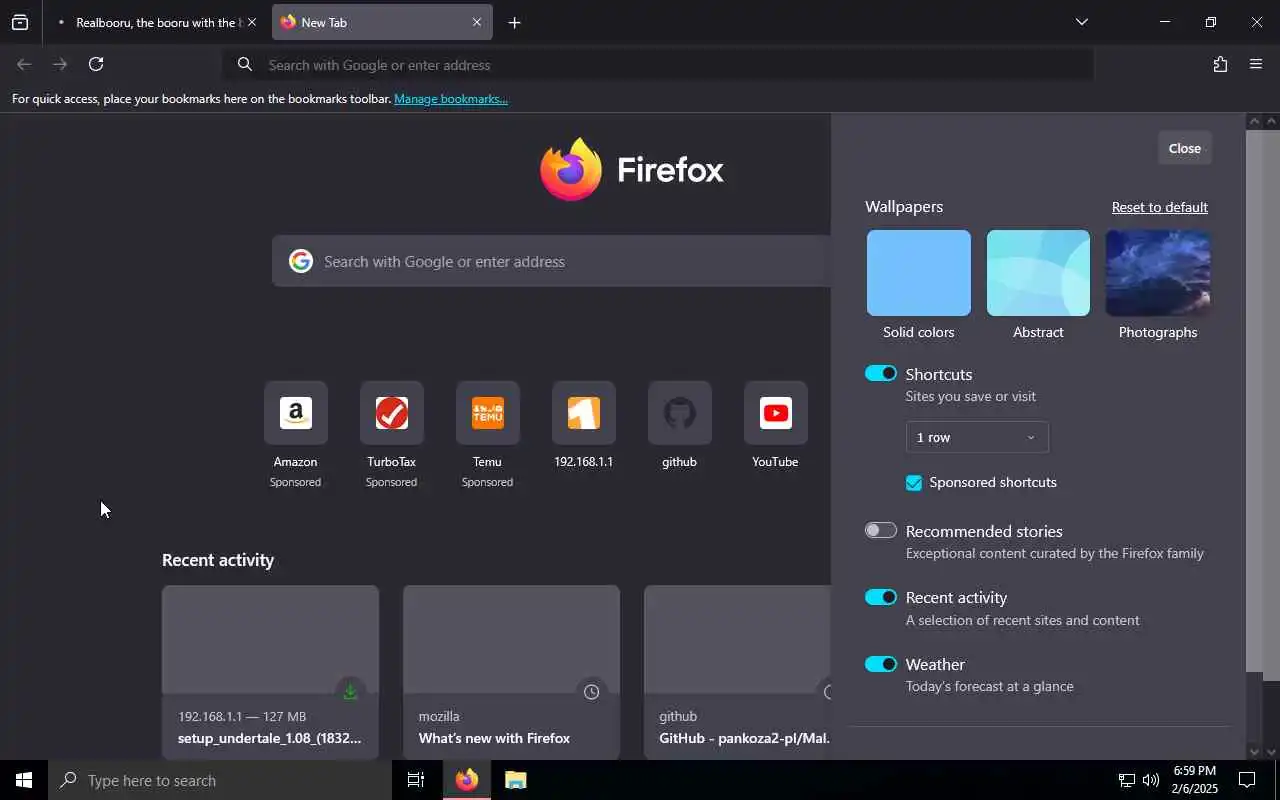Enable the Recommended stories toggle
Image resolution: width=1280 pixels, height=800 pixels.
coord(881,530)
